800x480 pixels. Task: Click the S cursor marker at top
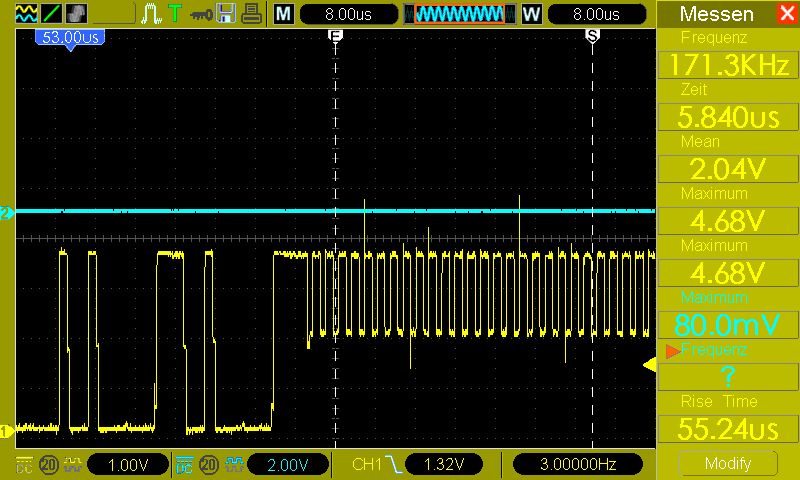pyautogui.click(x=592, y=36)
